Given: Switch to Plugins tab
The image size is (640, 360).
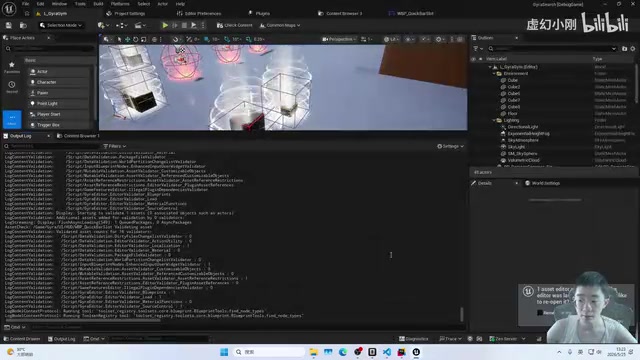Looking at the screenshot, I should tap(259, 13).
